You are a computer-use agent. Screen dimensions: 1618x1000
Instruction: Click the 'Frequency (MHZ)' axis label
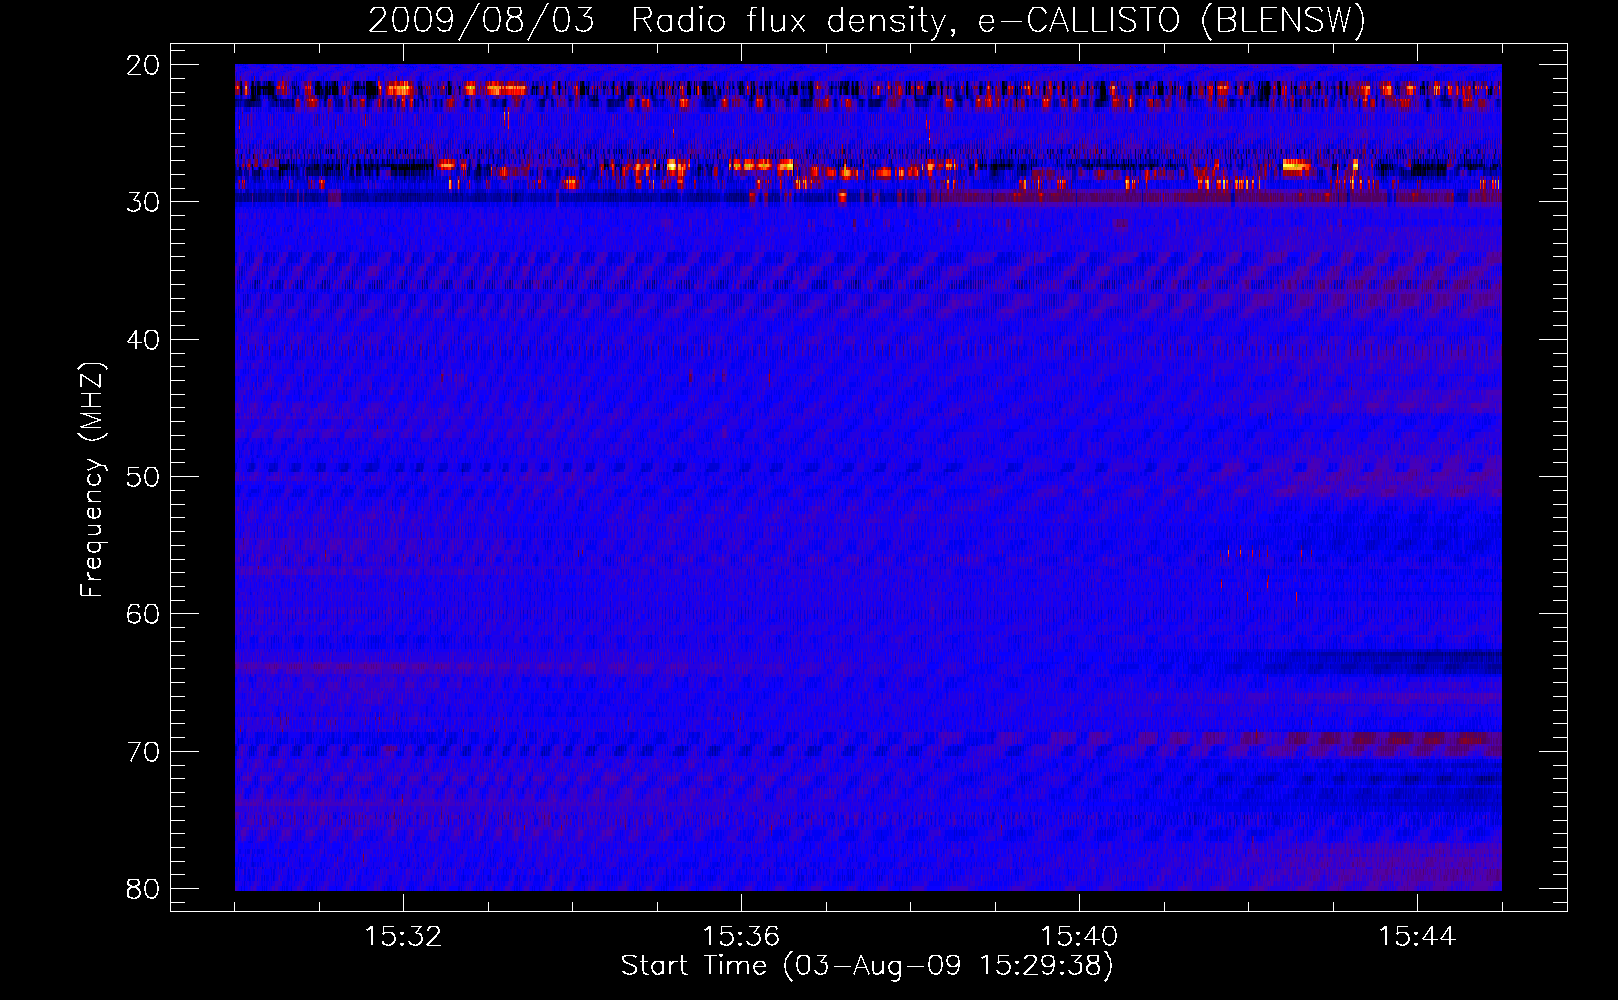92,480
